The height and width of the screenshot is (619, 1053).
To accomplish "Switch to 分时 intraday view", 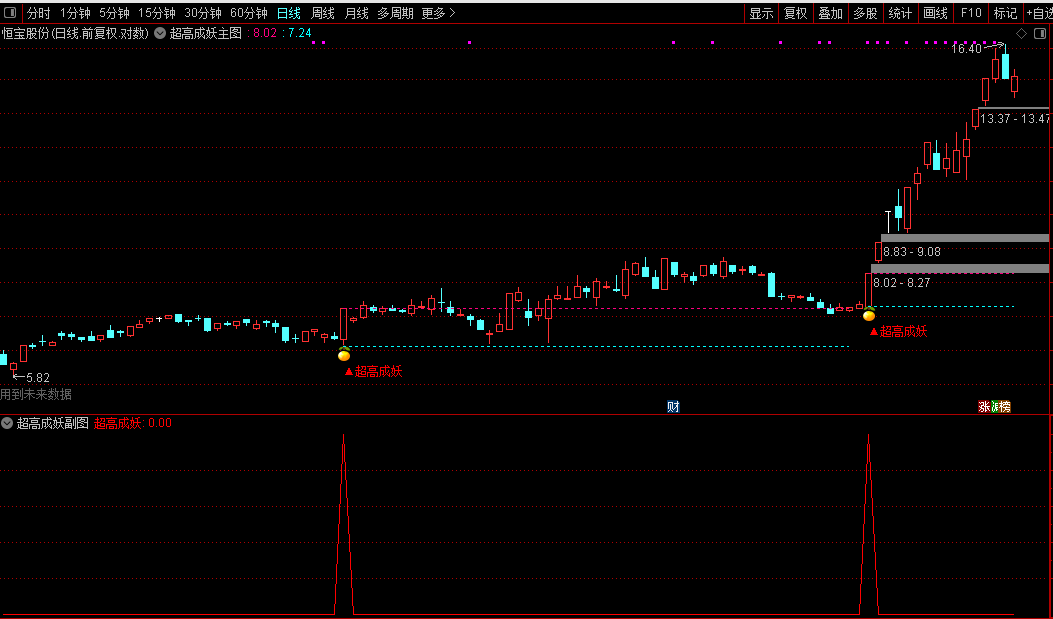I will (38, 13).
